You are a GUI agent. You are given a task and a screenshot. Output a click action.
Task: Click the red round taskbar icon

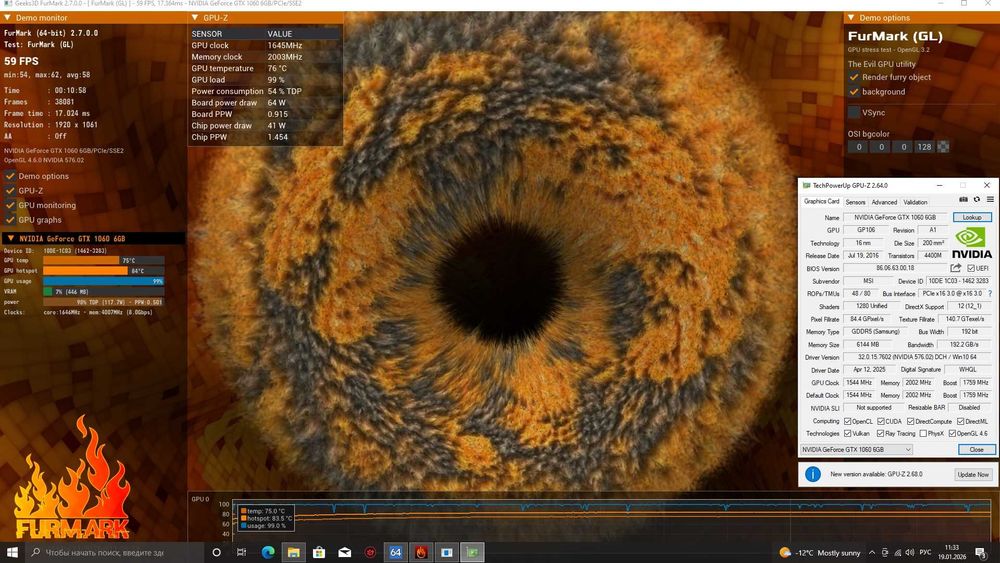click(x=370, y=552)
